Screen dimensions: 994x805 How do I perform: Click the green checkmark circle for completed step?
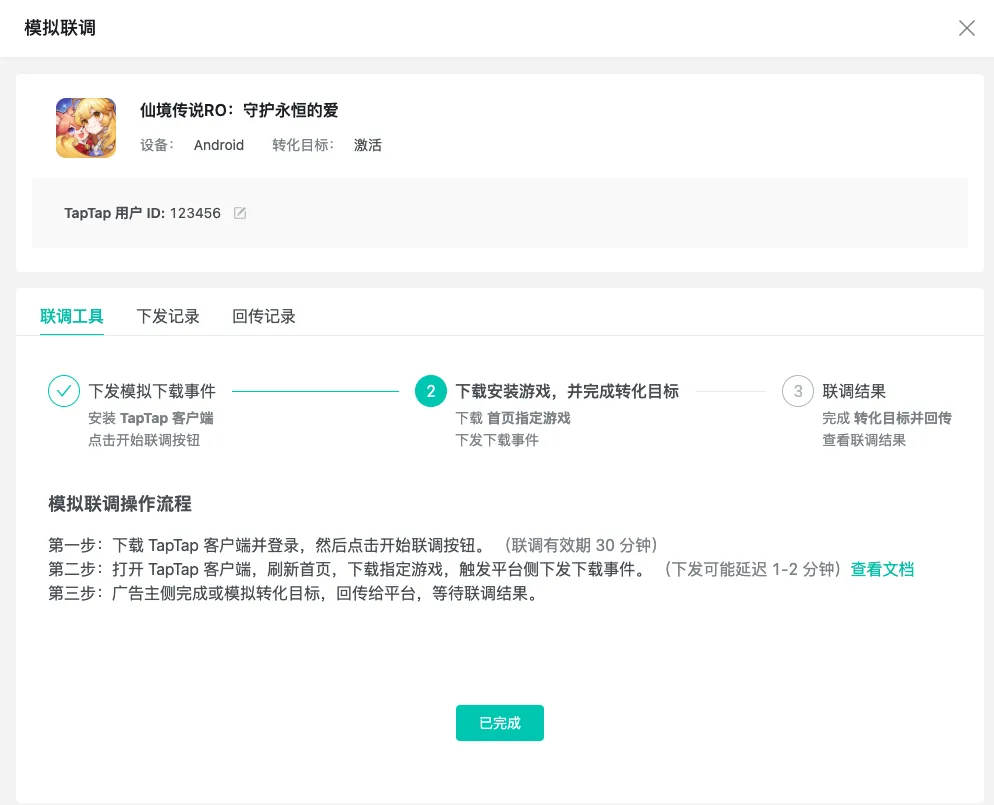coord(64,391)
